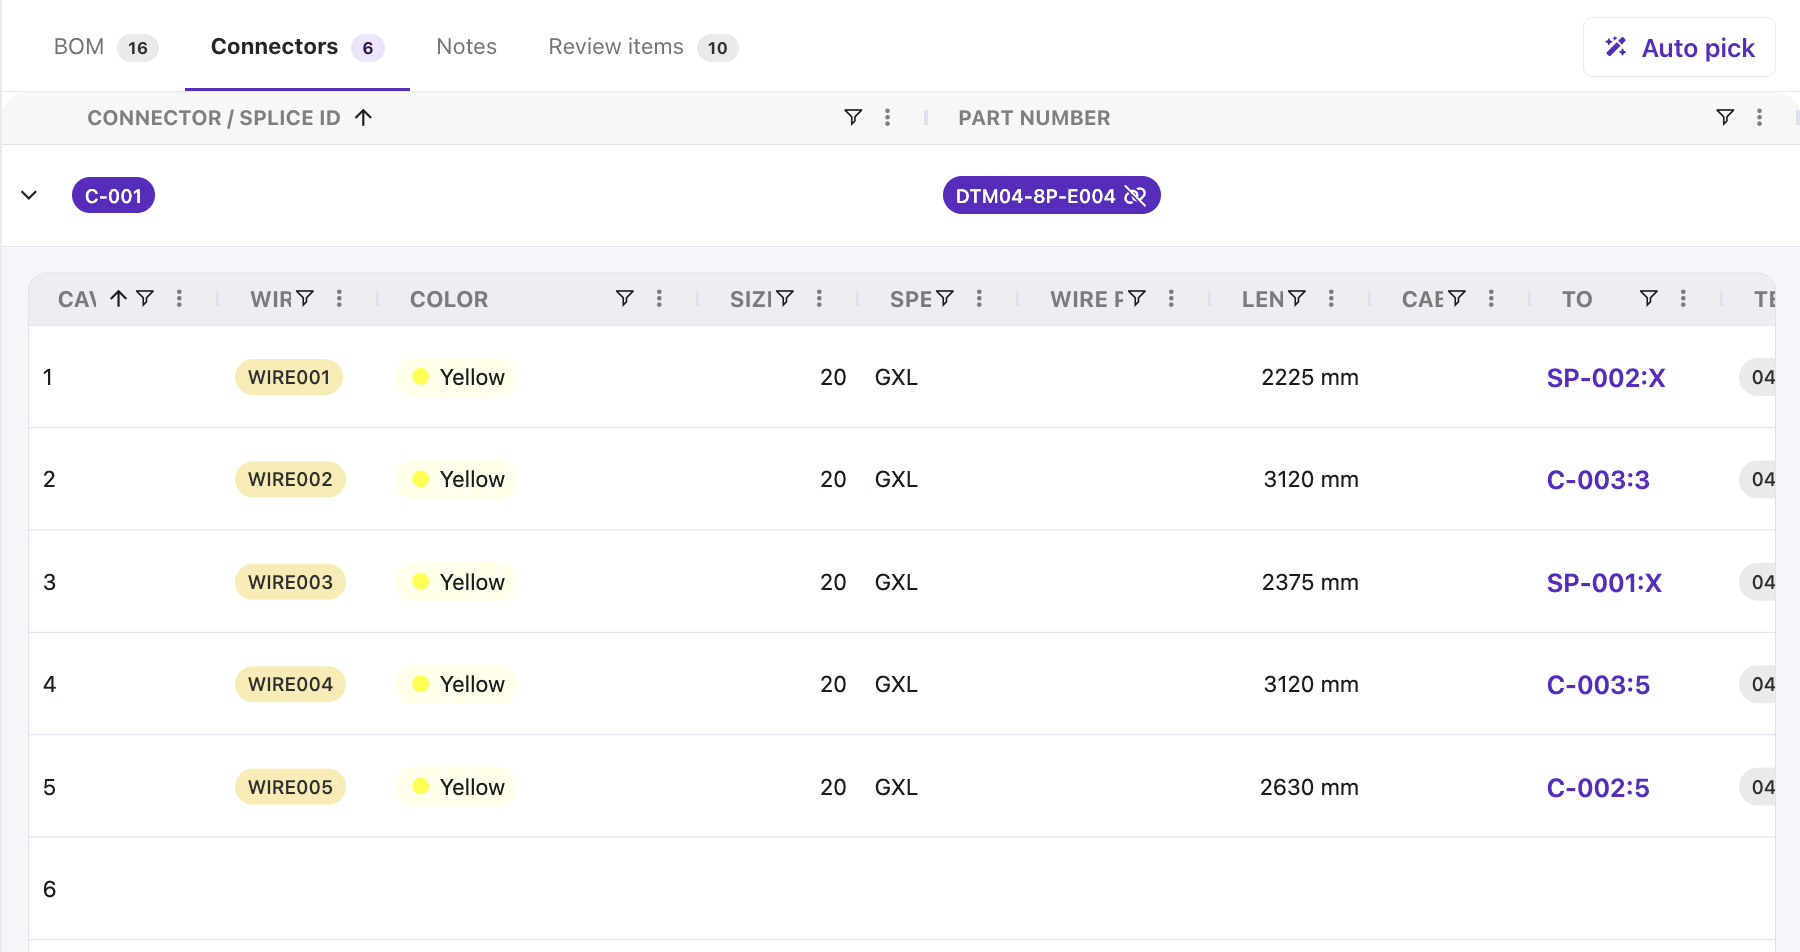The height and width of the screenshot is (952, 1800).
Task: Filter the Wire F column
Action: [x=1137, y=298]
